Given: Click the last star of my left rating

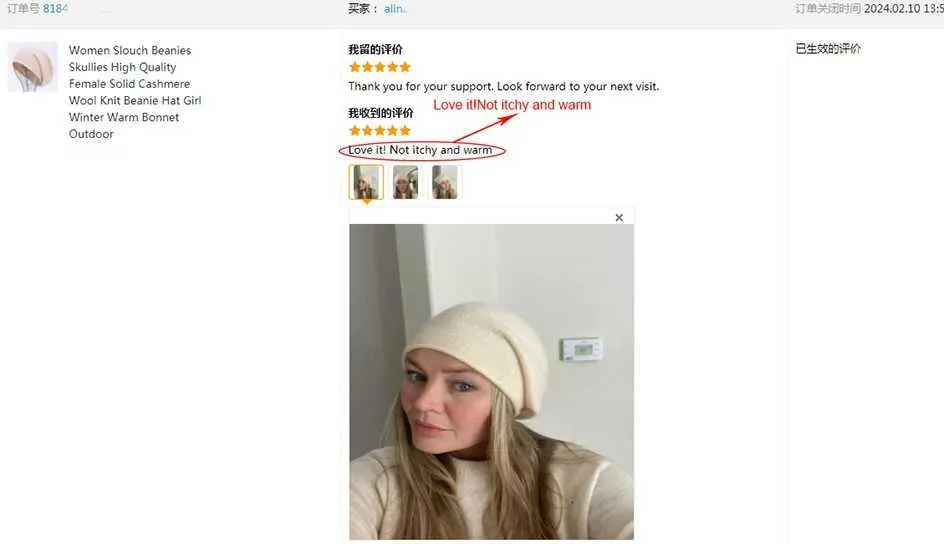Looking at the screenshot, I should point(405,67).
